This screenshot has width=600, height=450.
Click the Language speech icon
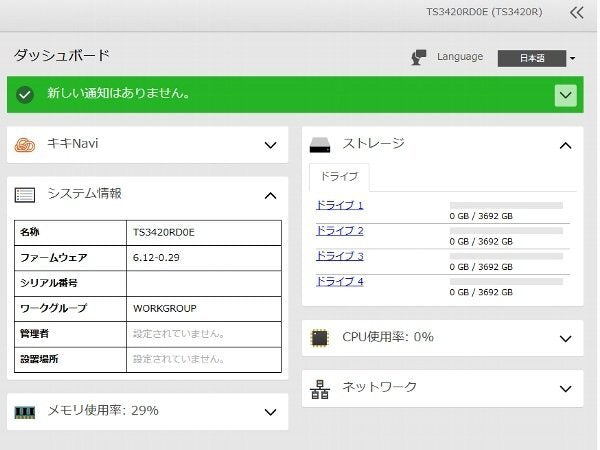(x=419, y=57)
